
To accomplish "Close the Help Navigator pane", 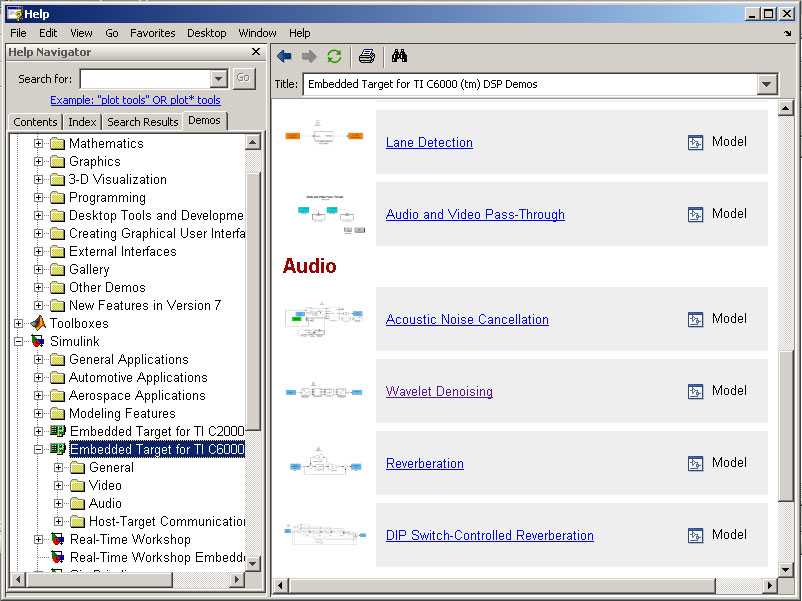I will [256, 52].
